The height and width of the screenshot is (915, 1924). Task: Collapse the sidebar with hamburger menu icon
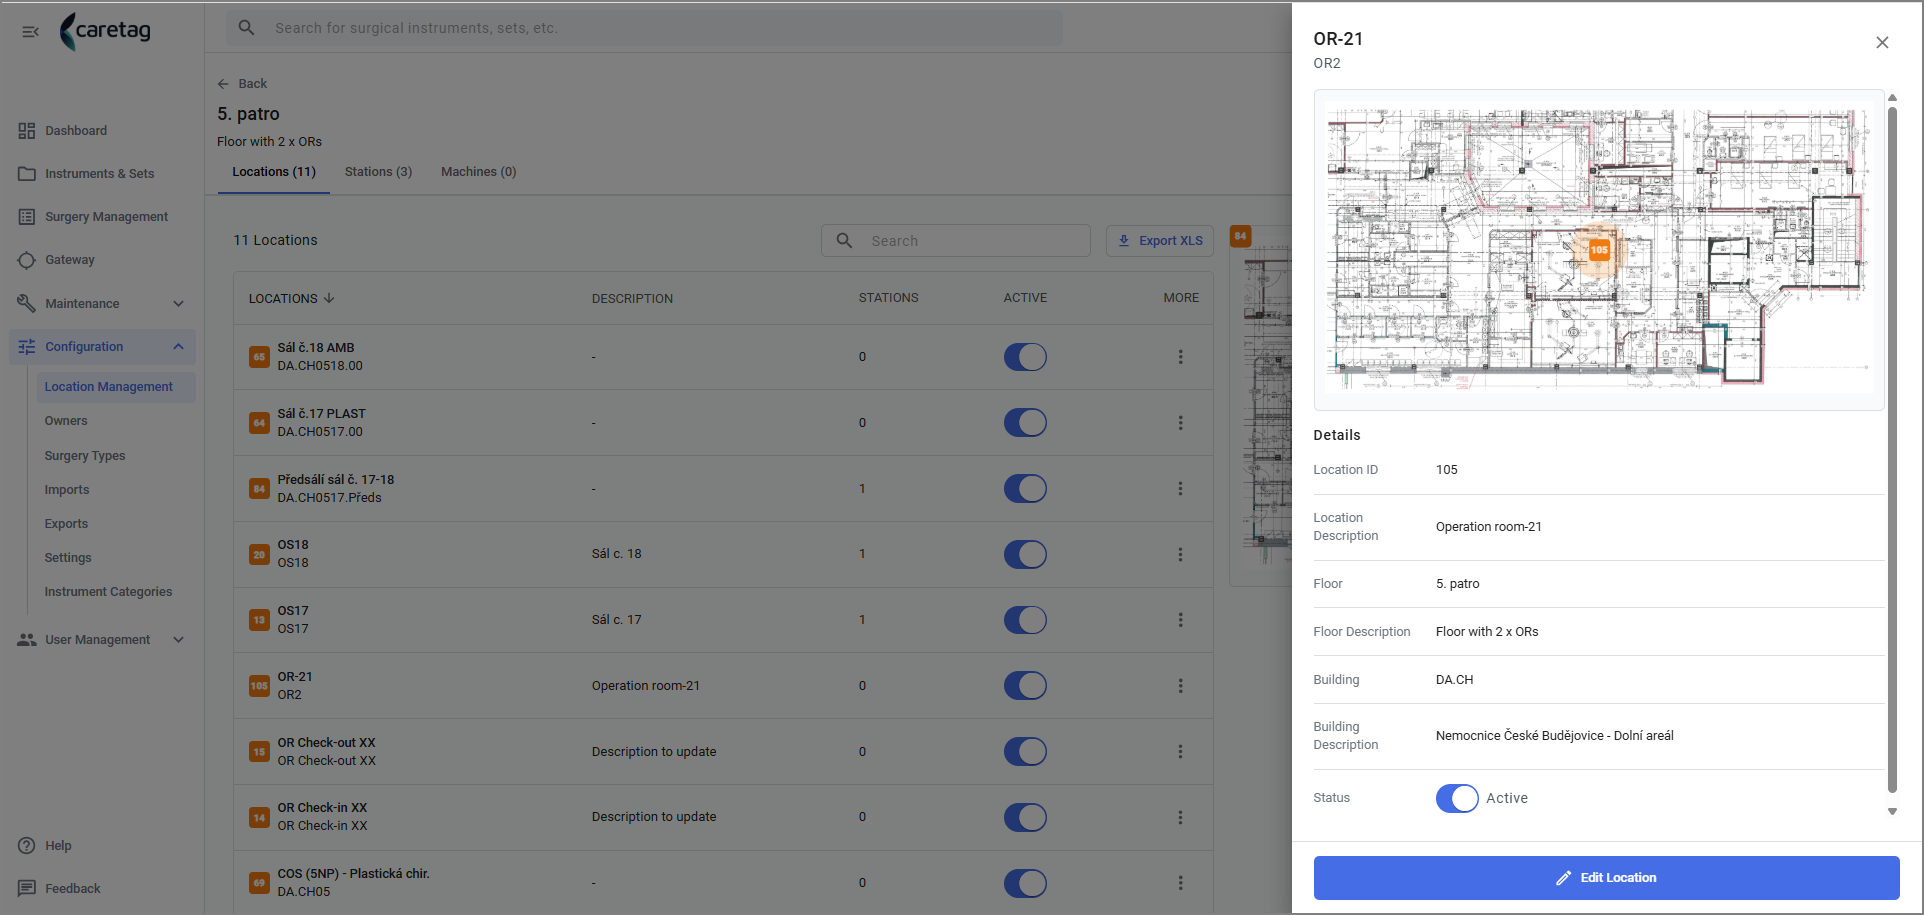(x=30, y=32)
